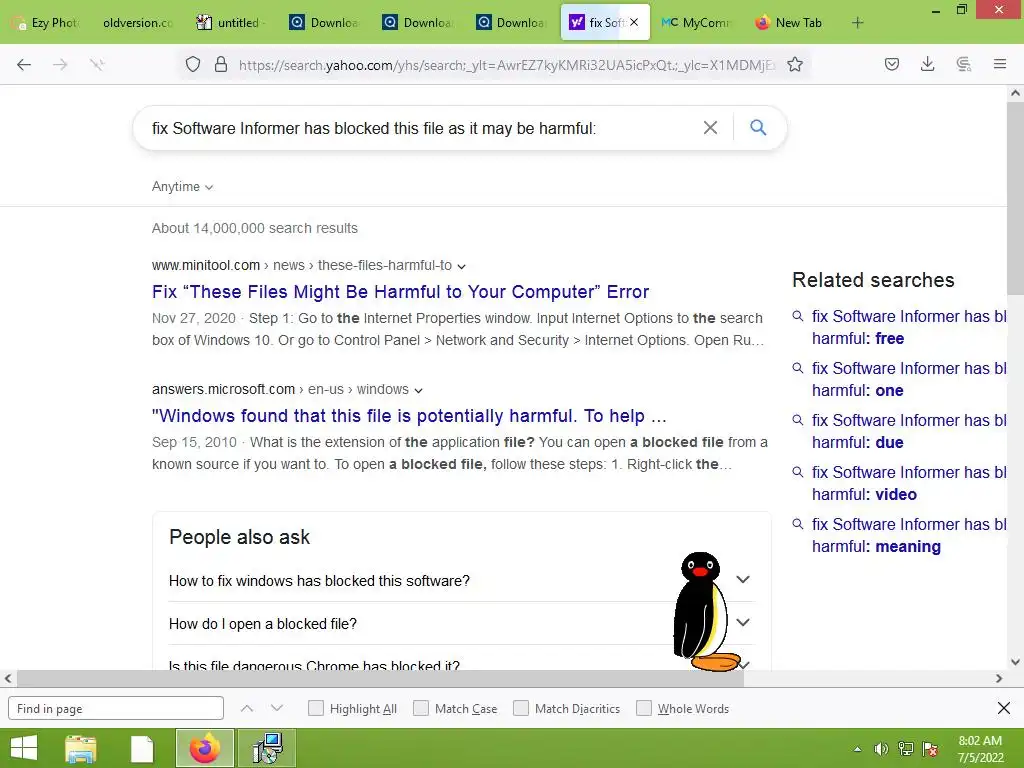
Task: Click Firefox icon in the taskbar
Action: (x=204, y=748)
